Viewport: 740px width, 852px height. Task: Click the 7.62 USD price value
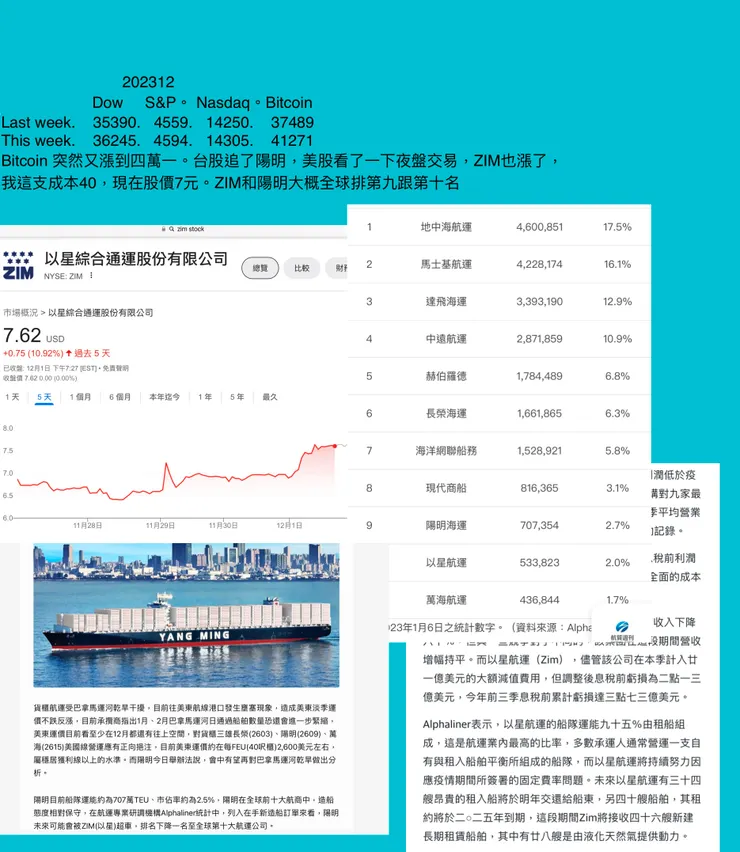[34, 335]
